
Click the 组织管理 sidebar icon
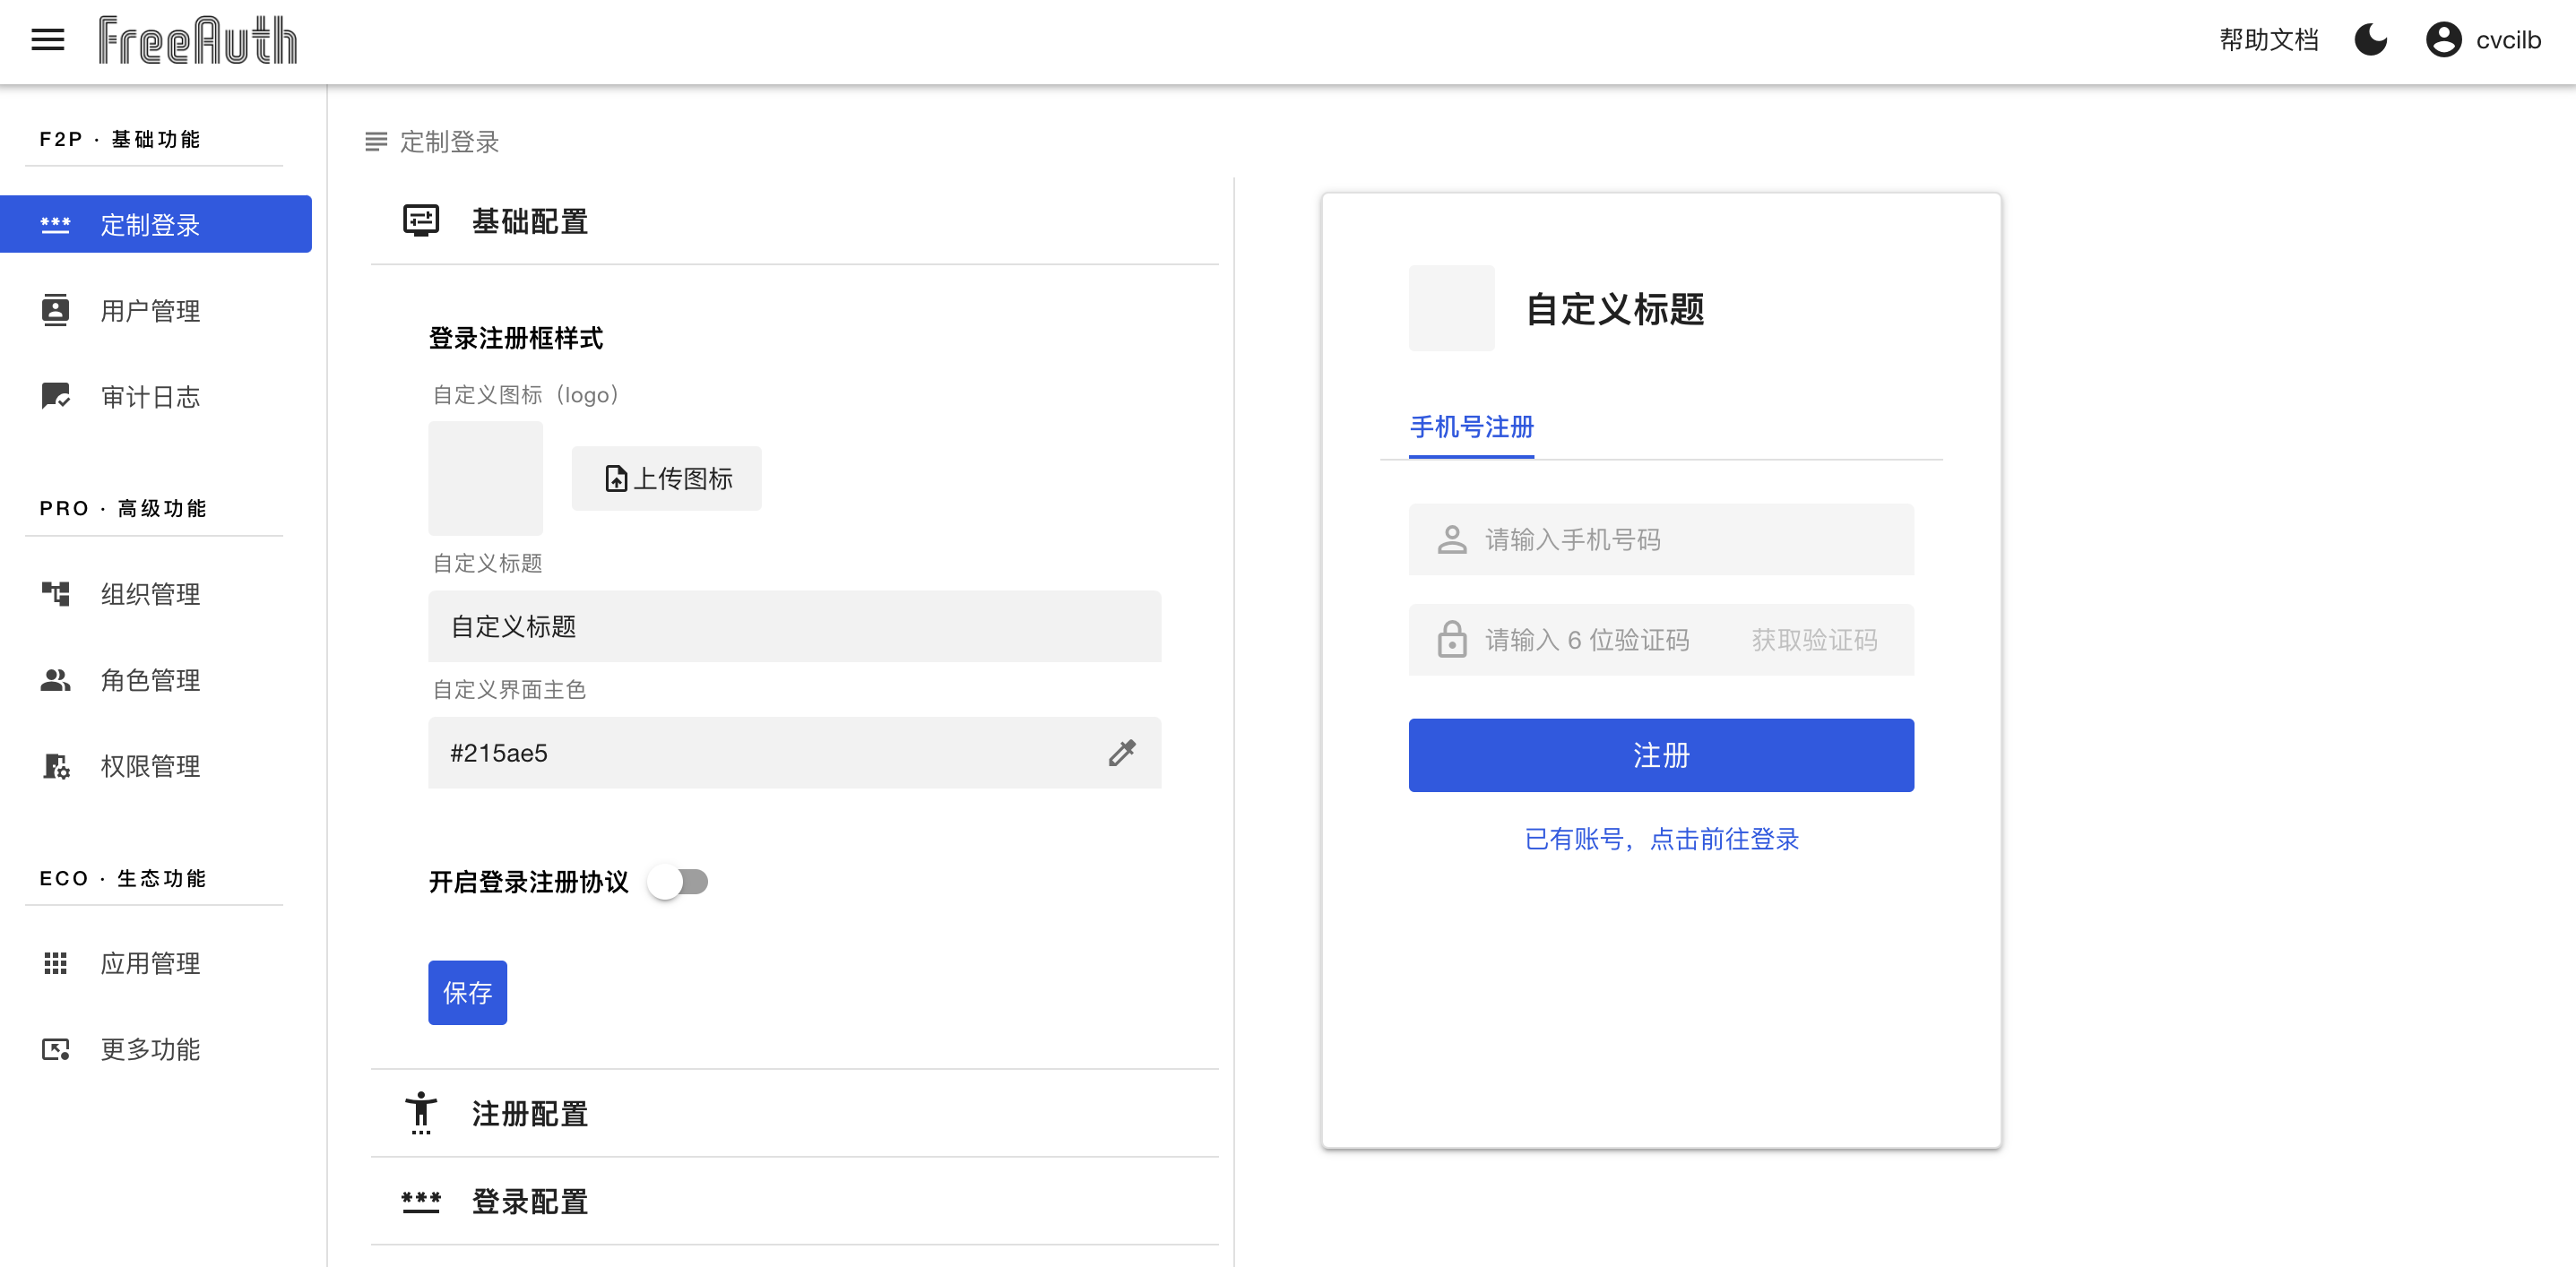point(56,593)
